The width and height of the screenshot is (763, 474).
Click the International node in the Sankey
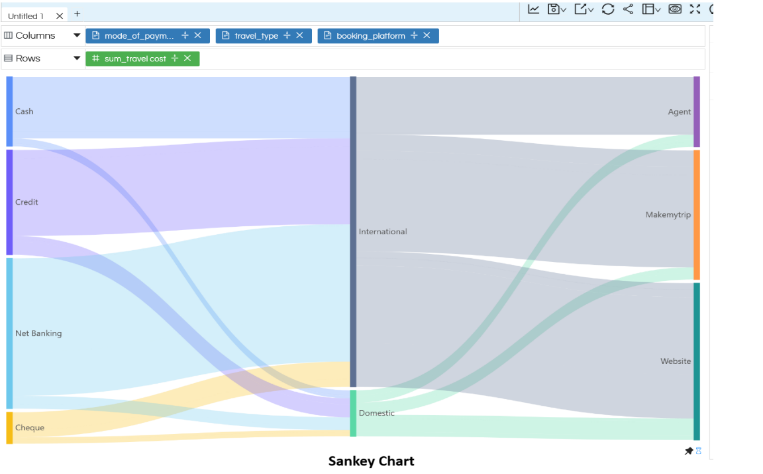[353, 231]
